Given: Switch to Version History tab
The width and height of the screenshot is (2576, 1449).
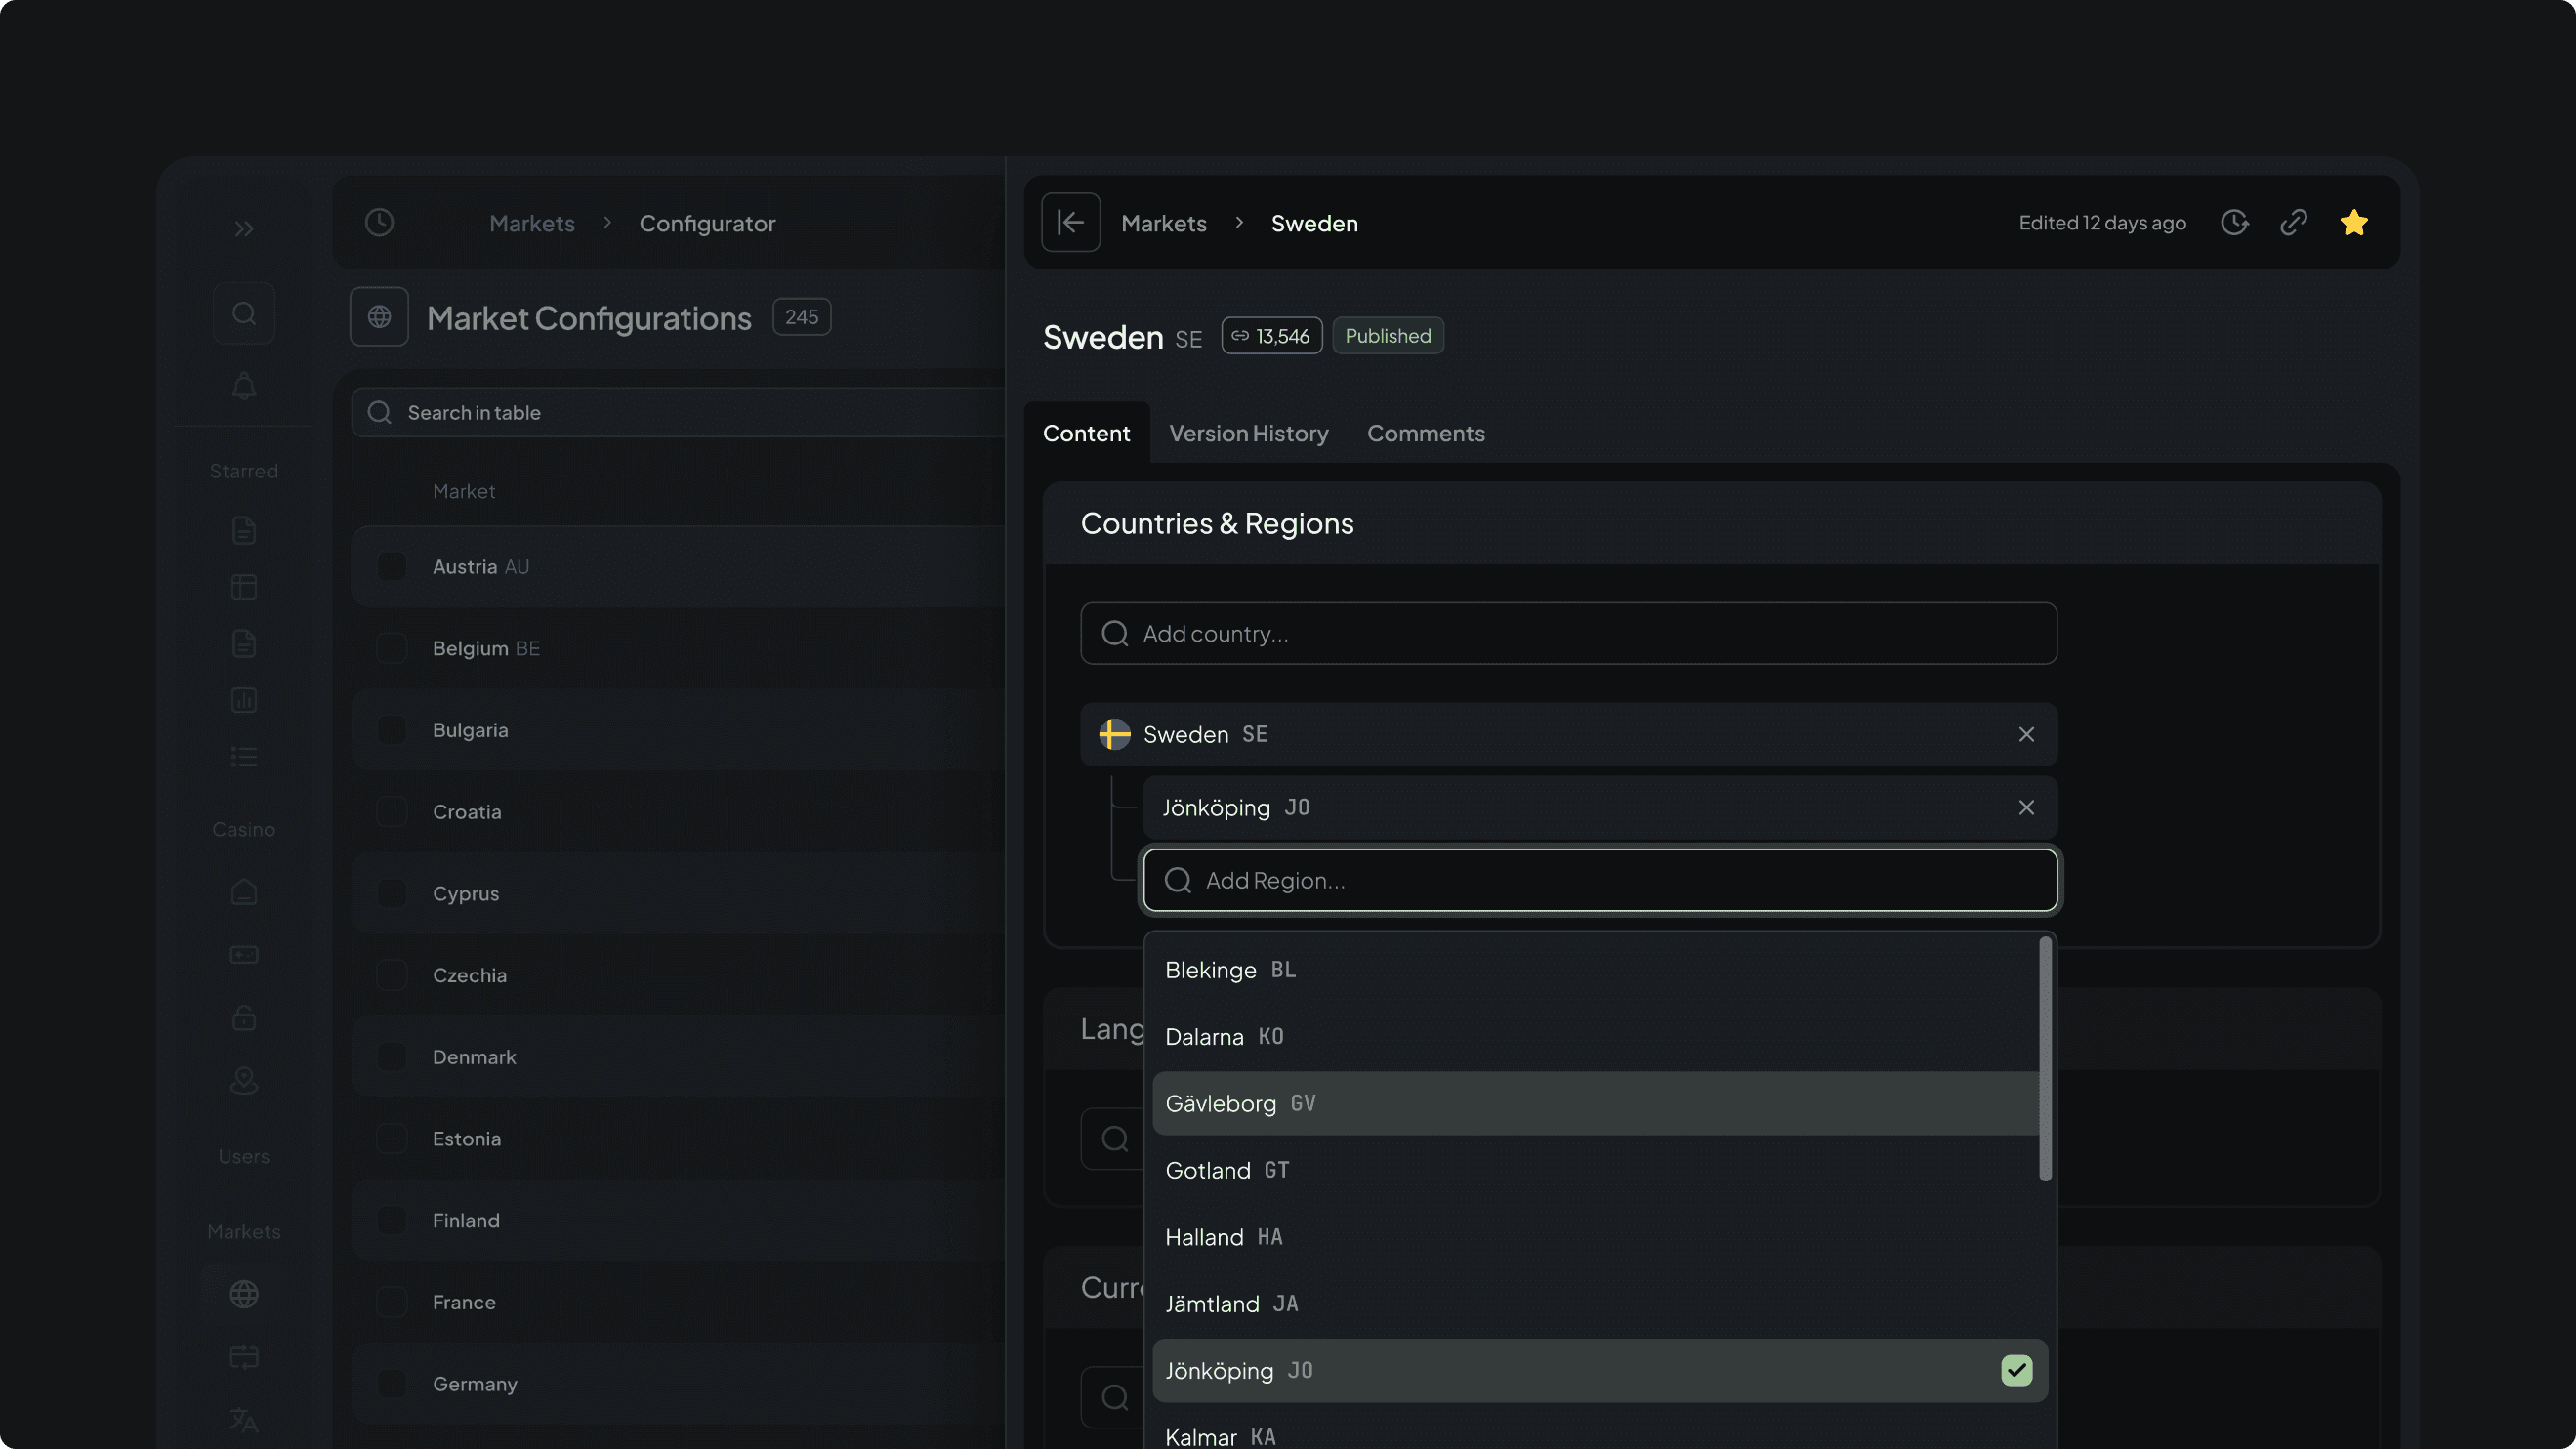Looking at the screenshot, I should point(1248,434).
